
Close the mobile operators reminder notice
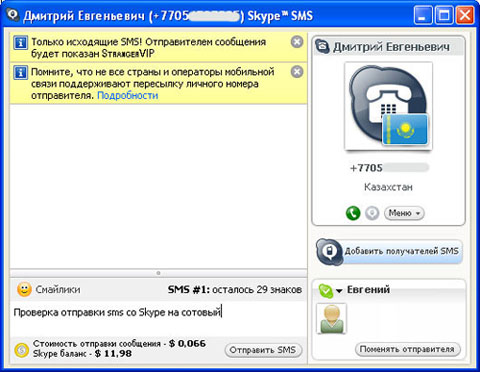click(x=297, y=72)
